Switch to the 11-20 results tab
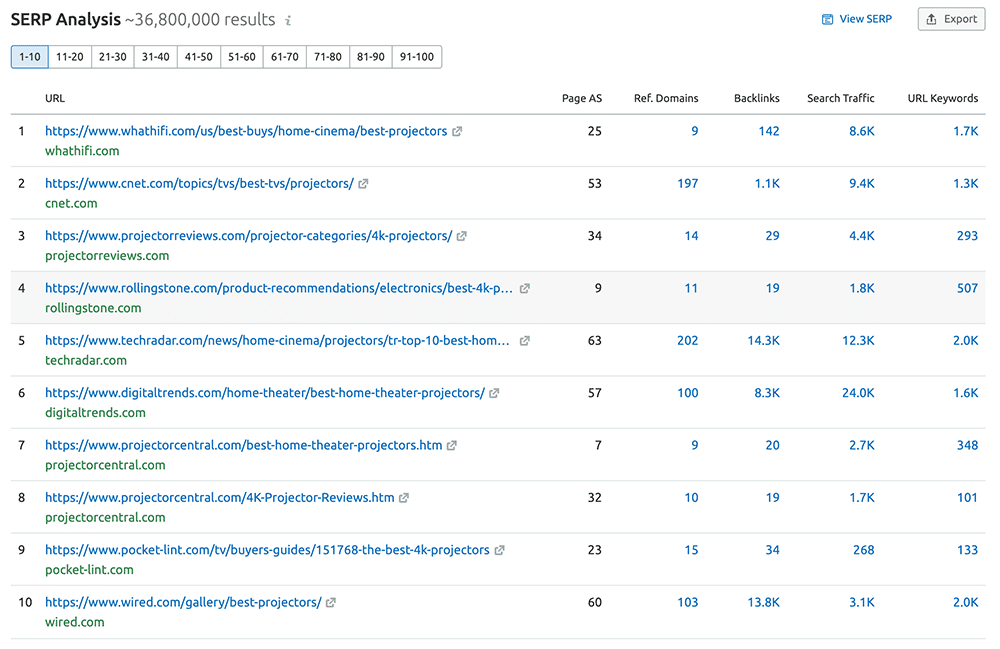The width and height of the screenshot is (1000, 649). [70, 57]
